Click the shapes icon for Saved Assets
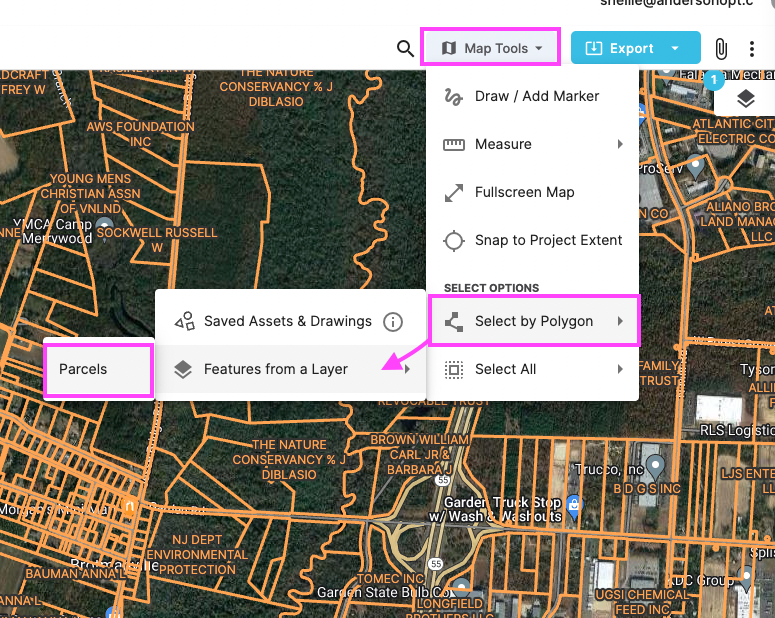775x618 pixels. click(185, 321)
